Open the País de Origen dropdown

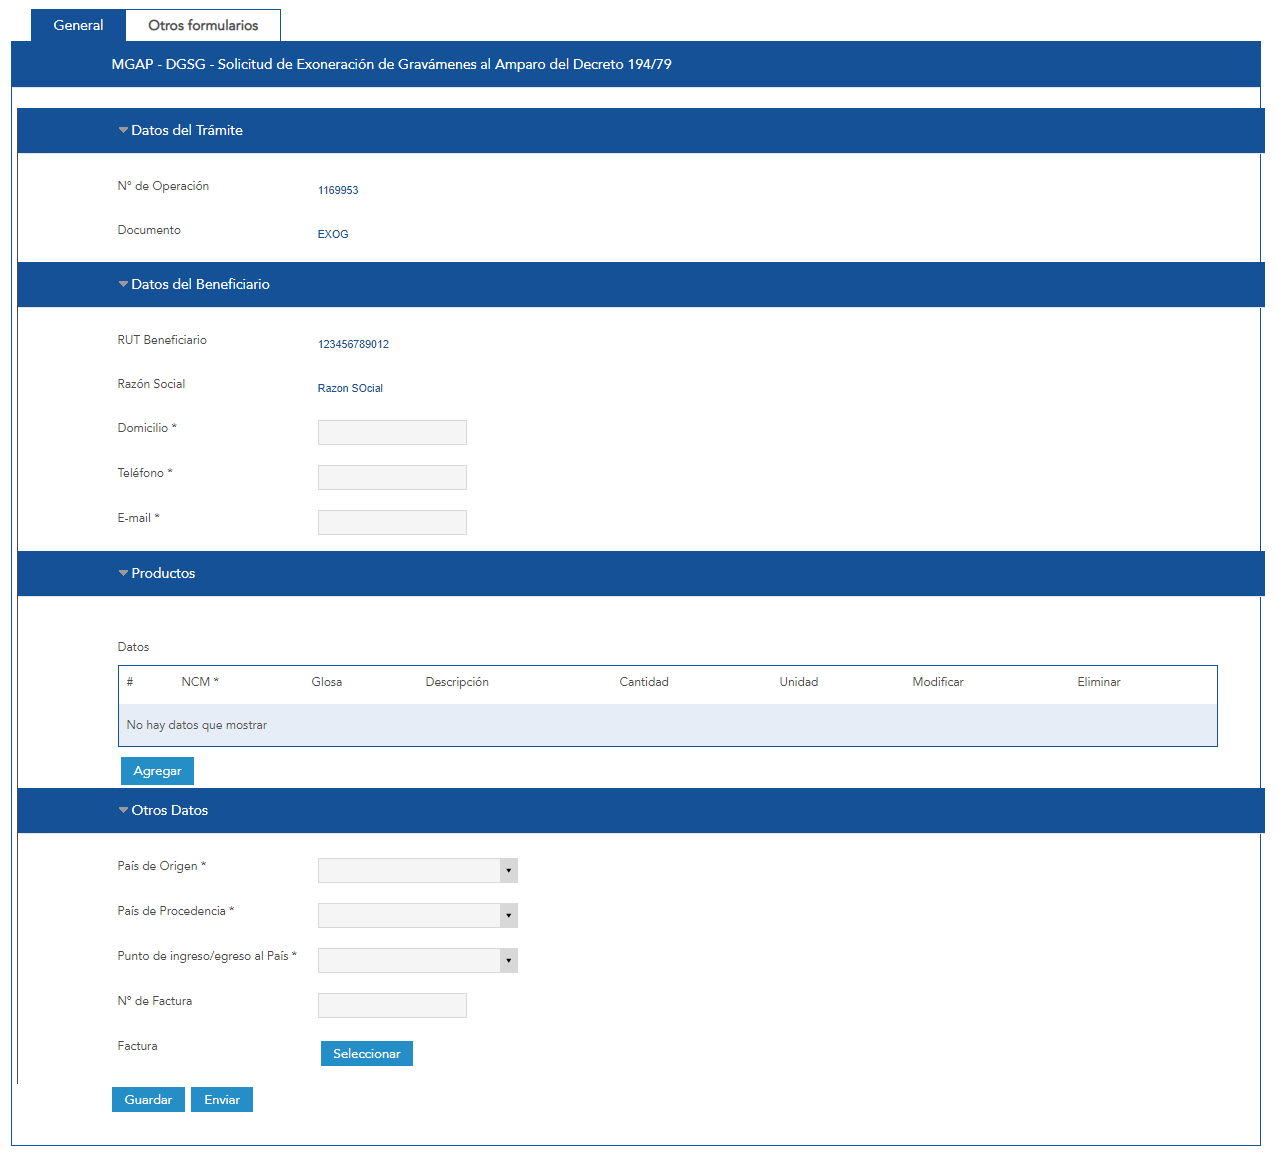click(x=417, y=870)
